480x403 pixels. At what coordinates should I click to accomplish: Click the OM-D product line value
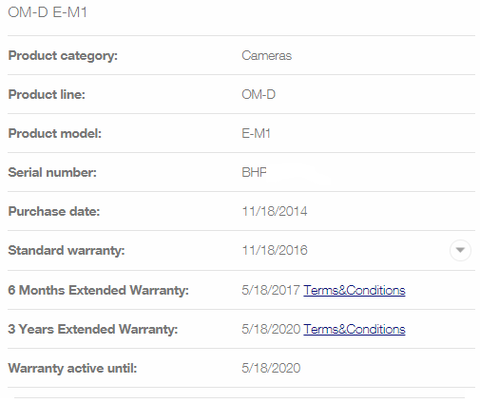[x=258, y=94]
